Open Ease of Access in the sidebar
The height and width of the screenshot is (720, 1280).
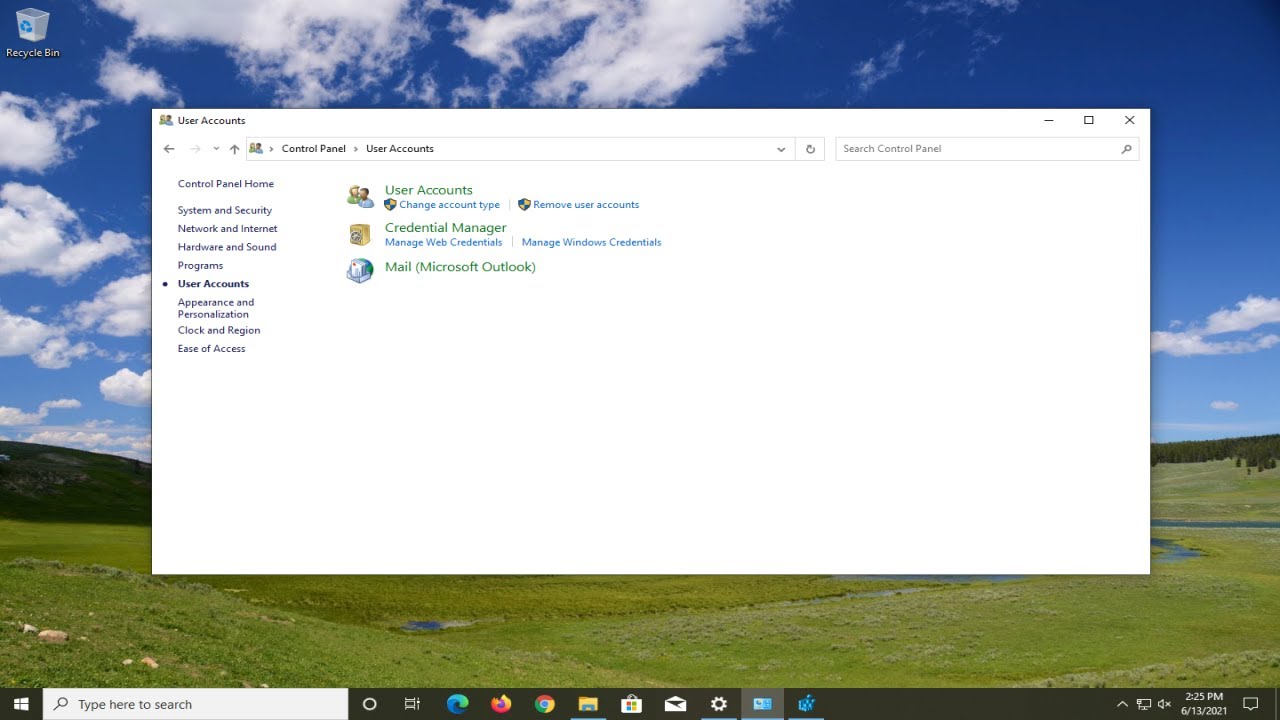(x=211, y=349)
